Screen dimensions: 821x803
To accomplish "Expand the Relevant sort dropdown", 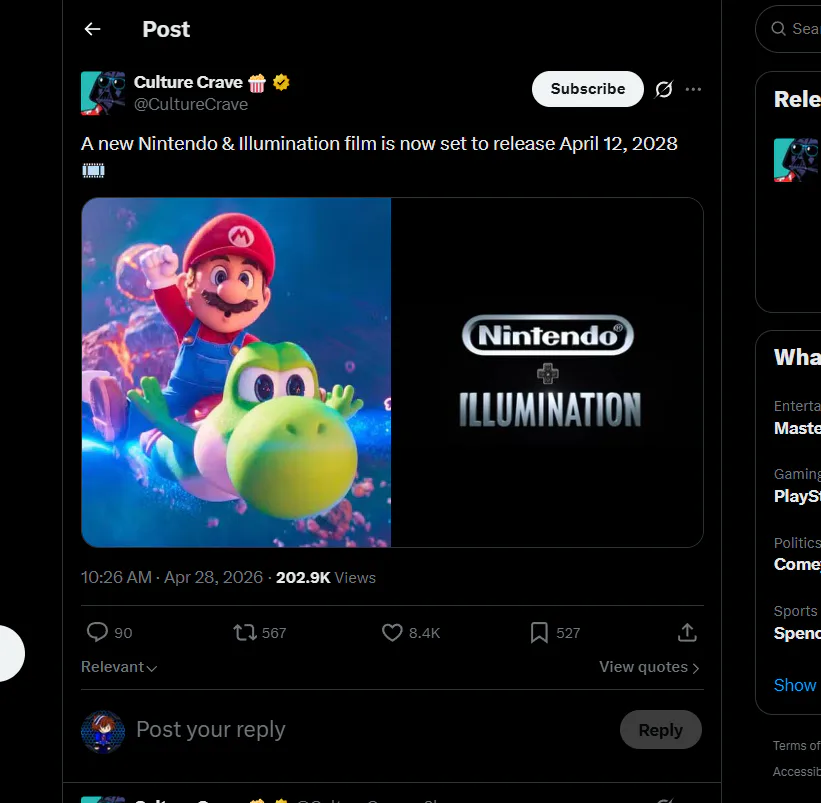I will tap(119, 667).
